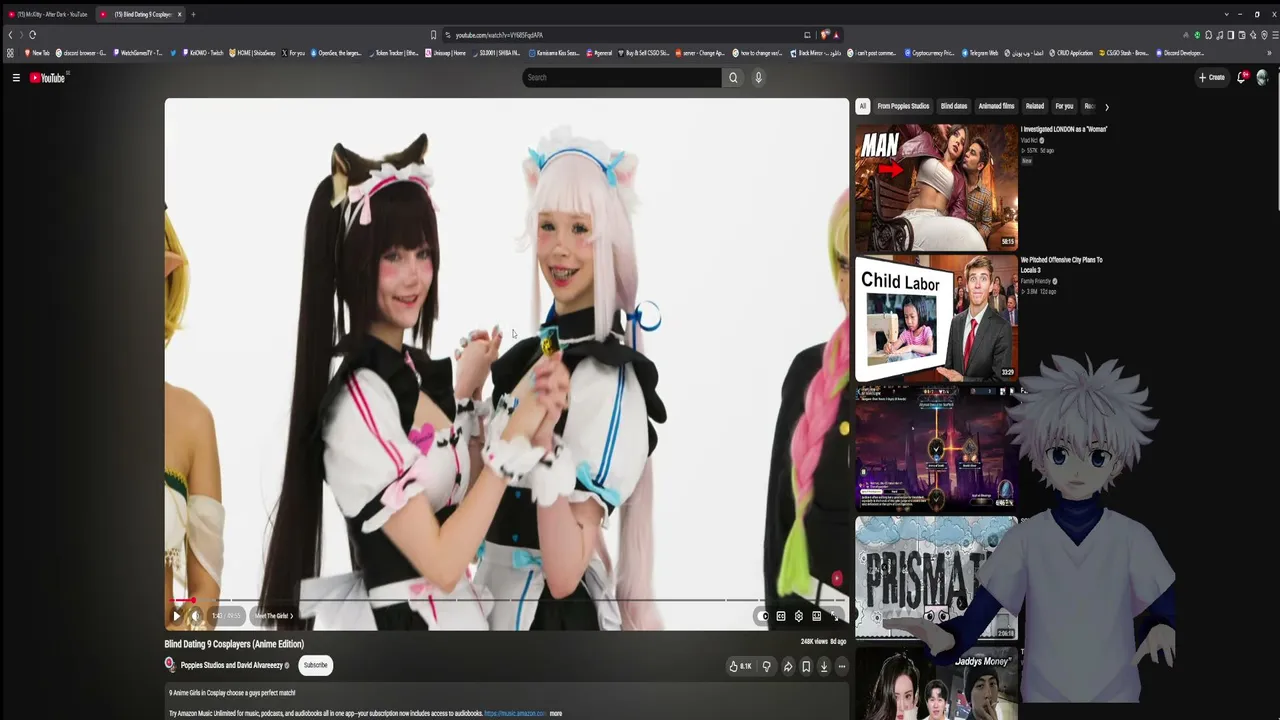Expand the description with 'more'

556,713
